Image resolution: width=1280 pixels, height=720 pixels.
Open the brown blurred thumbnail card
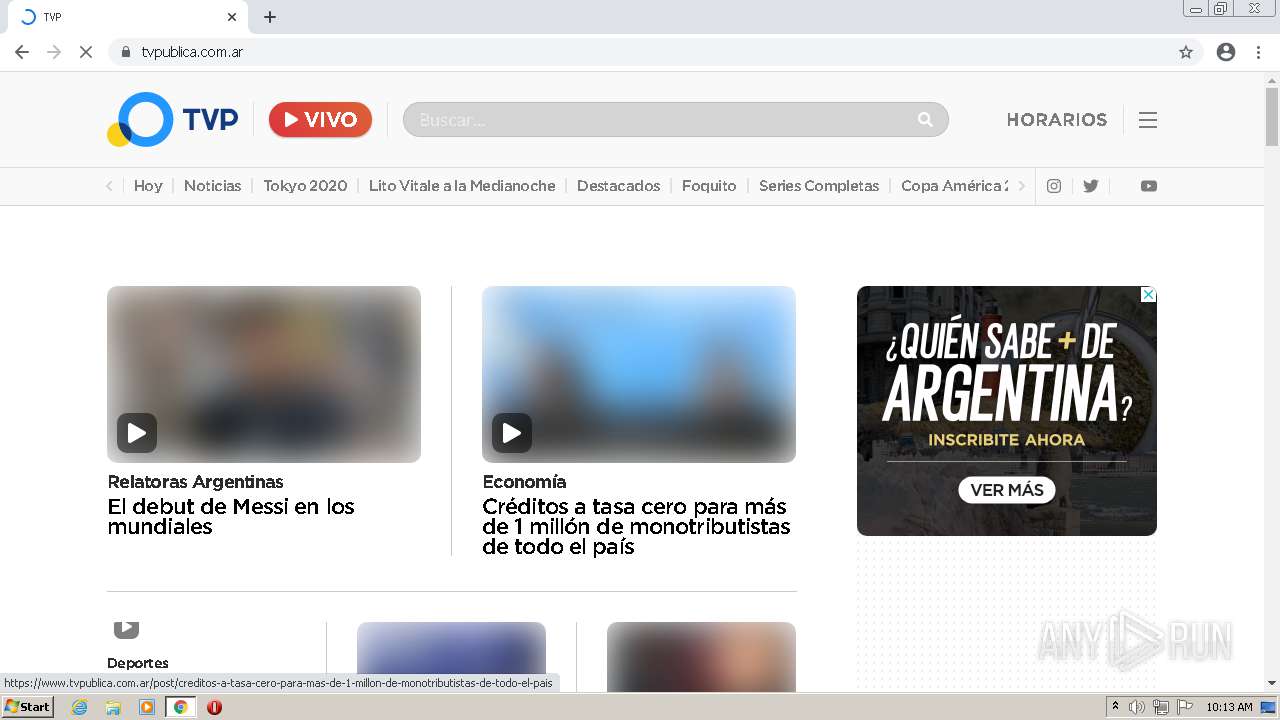click(701, 657)
